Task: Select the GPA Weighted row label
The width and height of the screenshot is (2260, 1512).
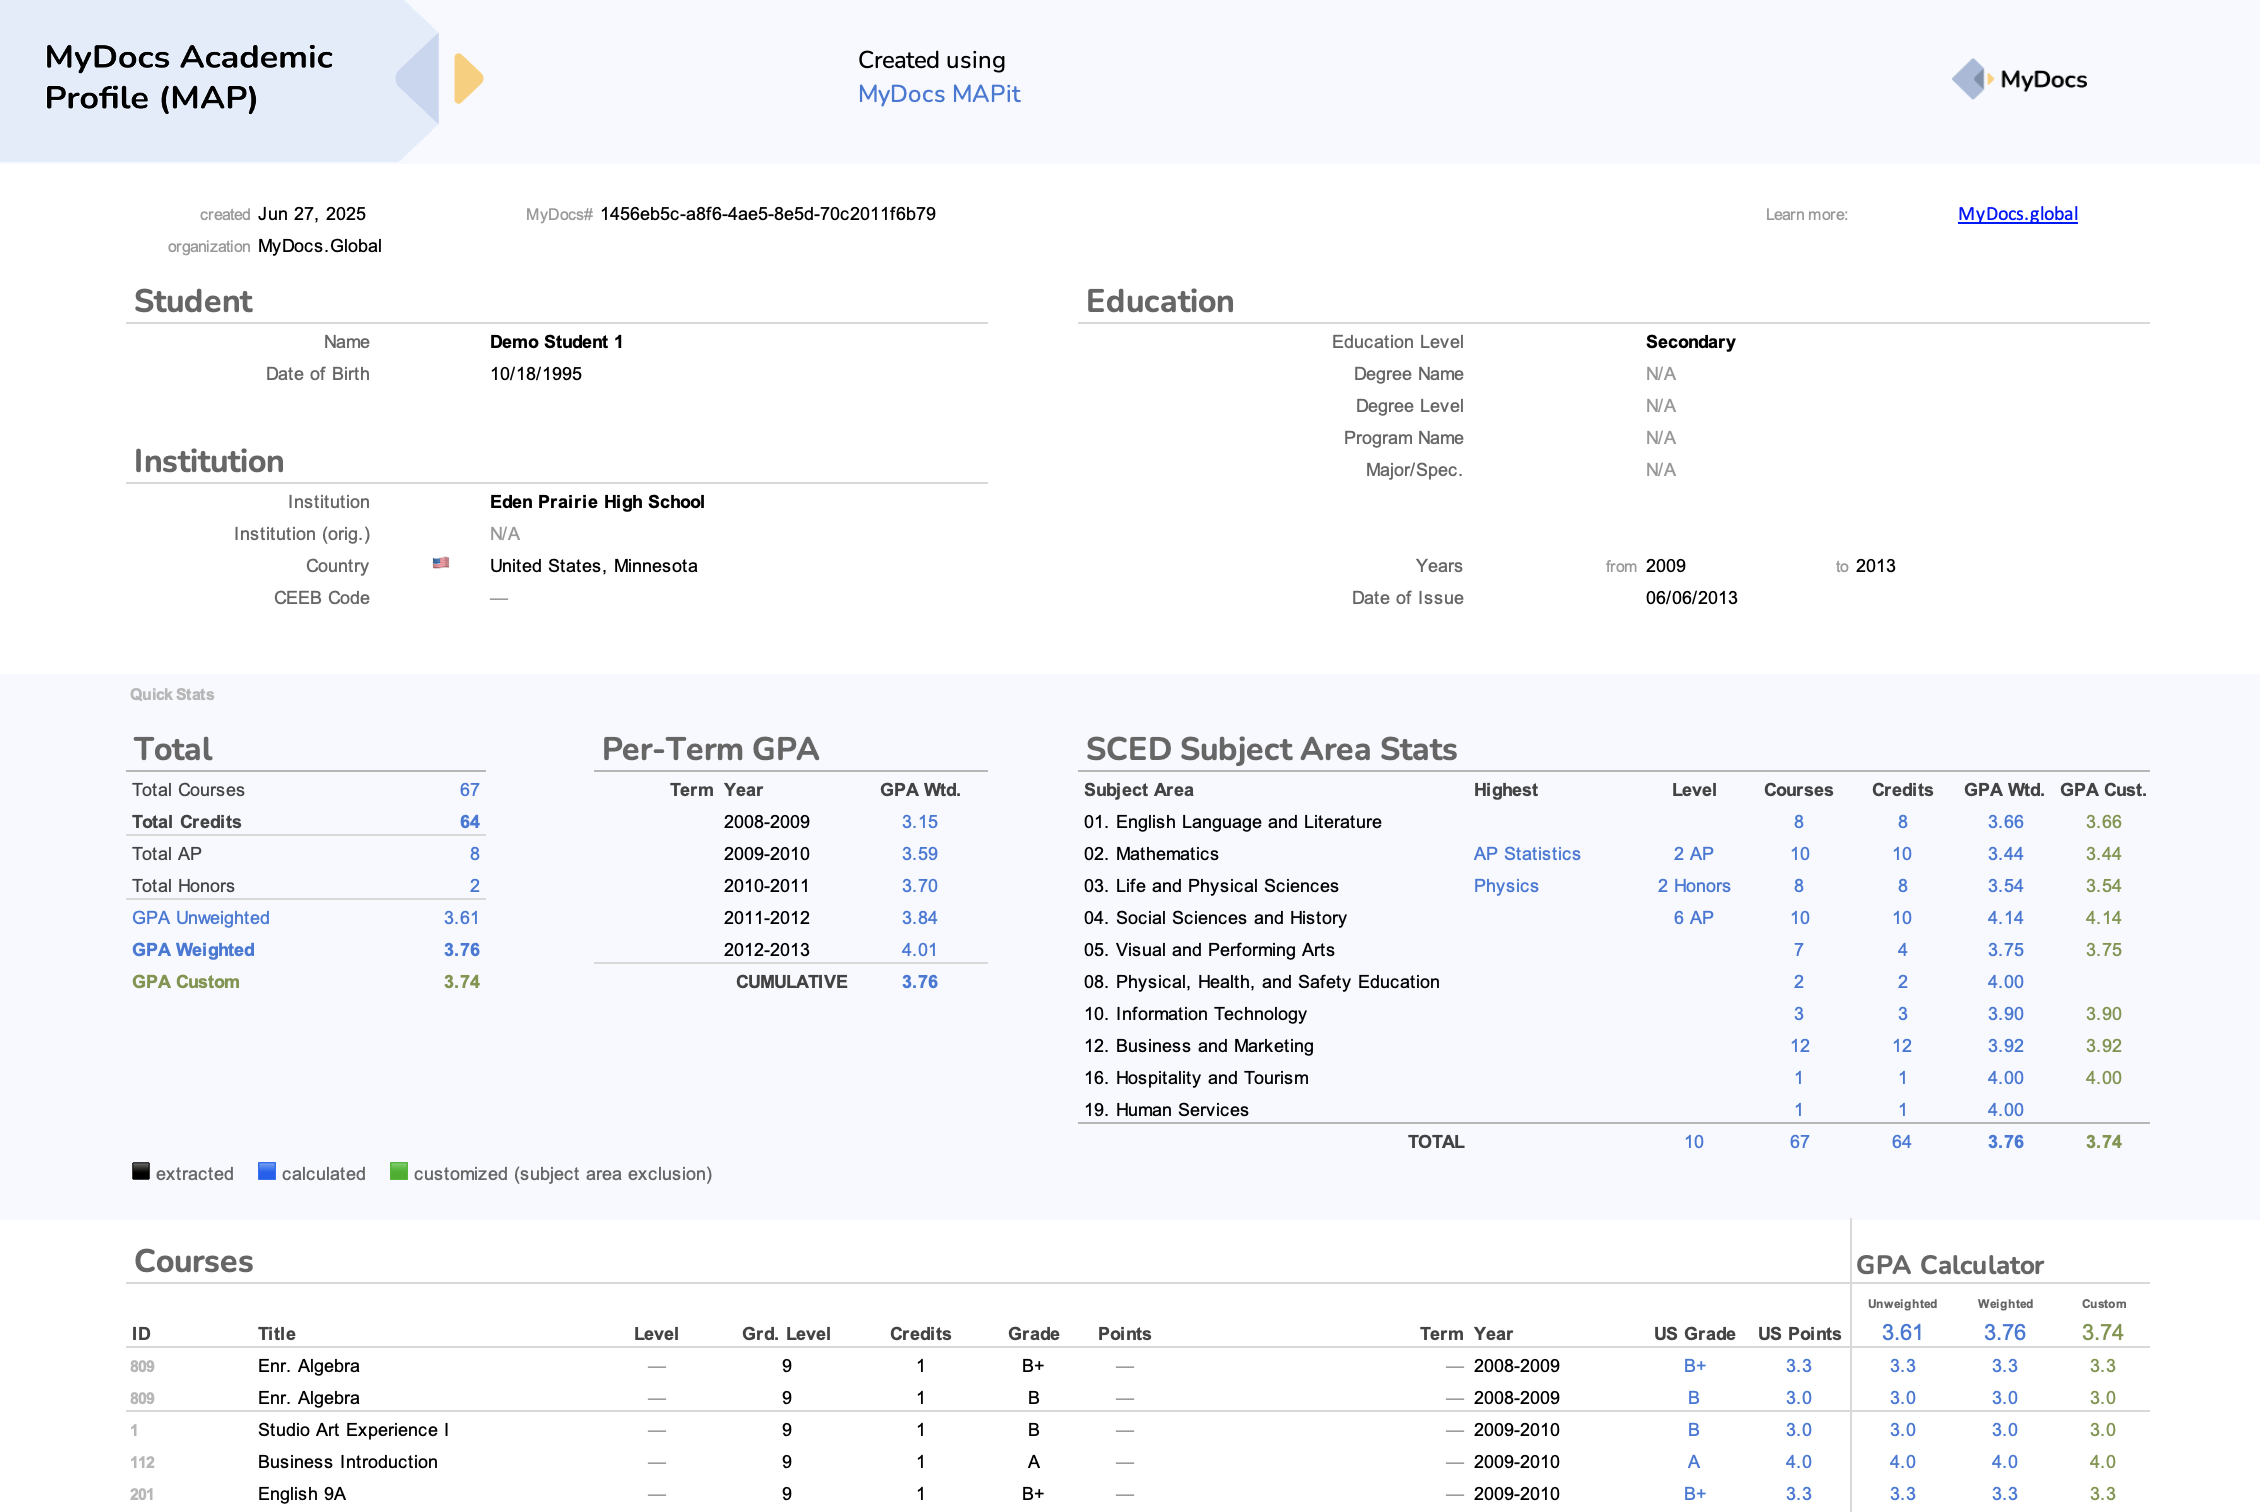Action: (x=193, y=950)
